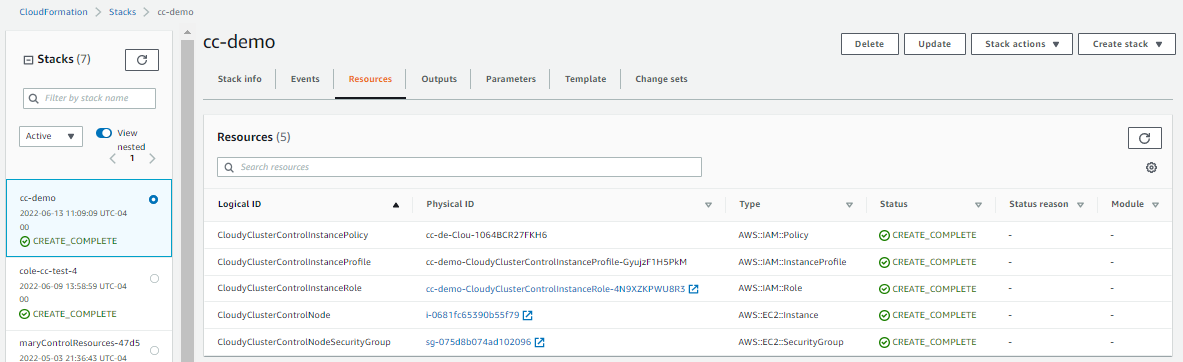Select cole-cc-test-4 stack radio button
1183x362 pixels.
pyautogui.click(x=155, y=278)
